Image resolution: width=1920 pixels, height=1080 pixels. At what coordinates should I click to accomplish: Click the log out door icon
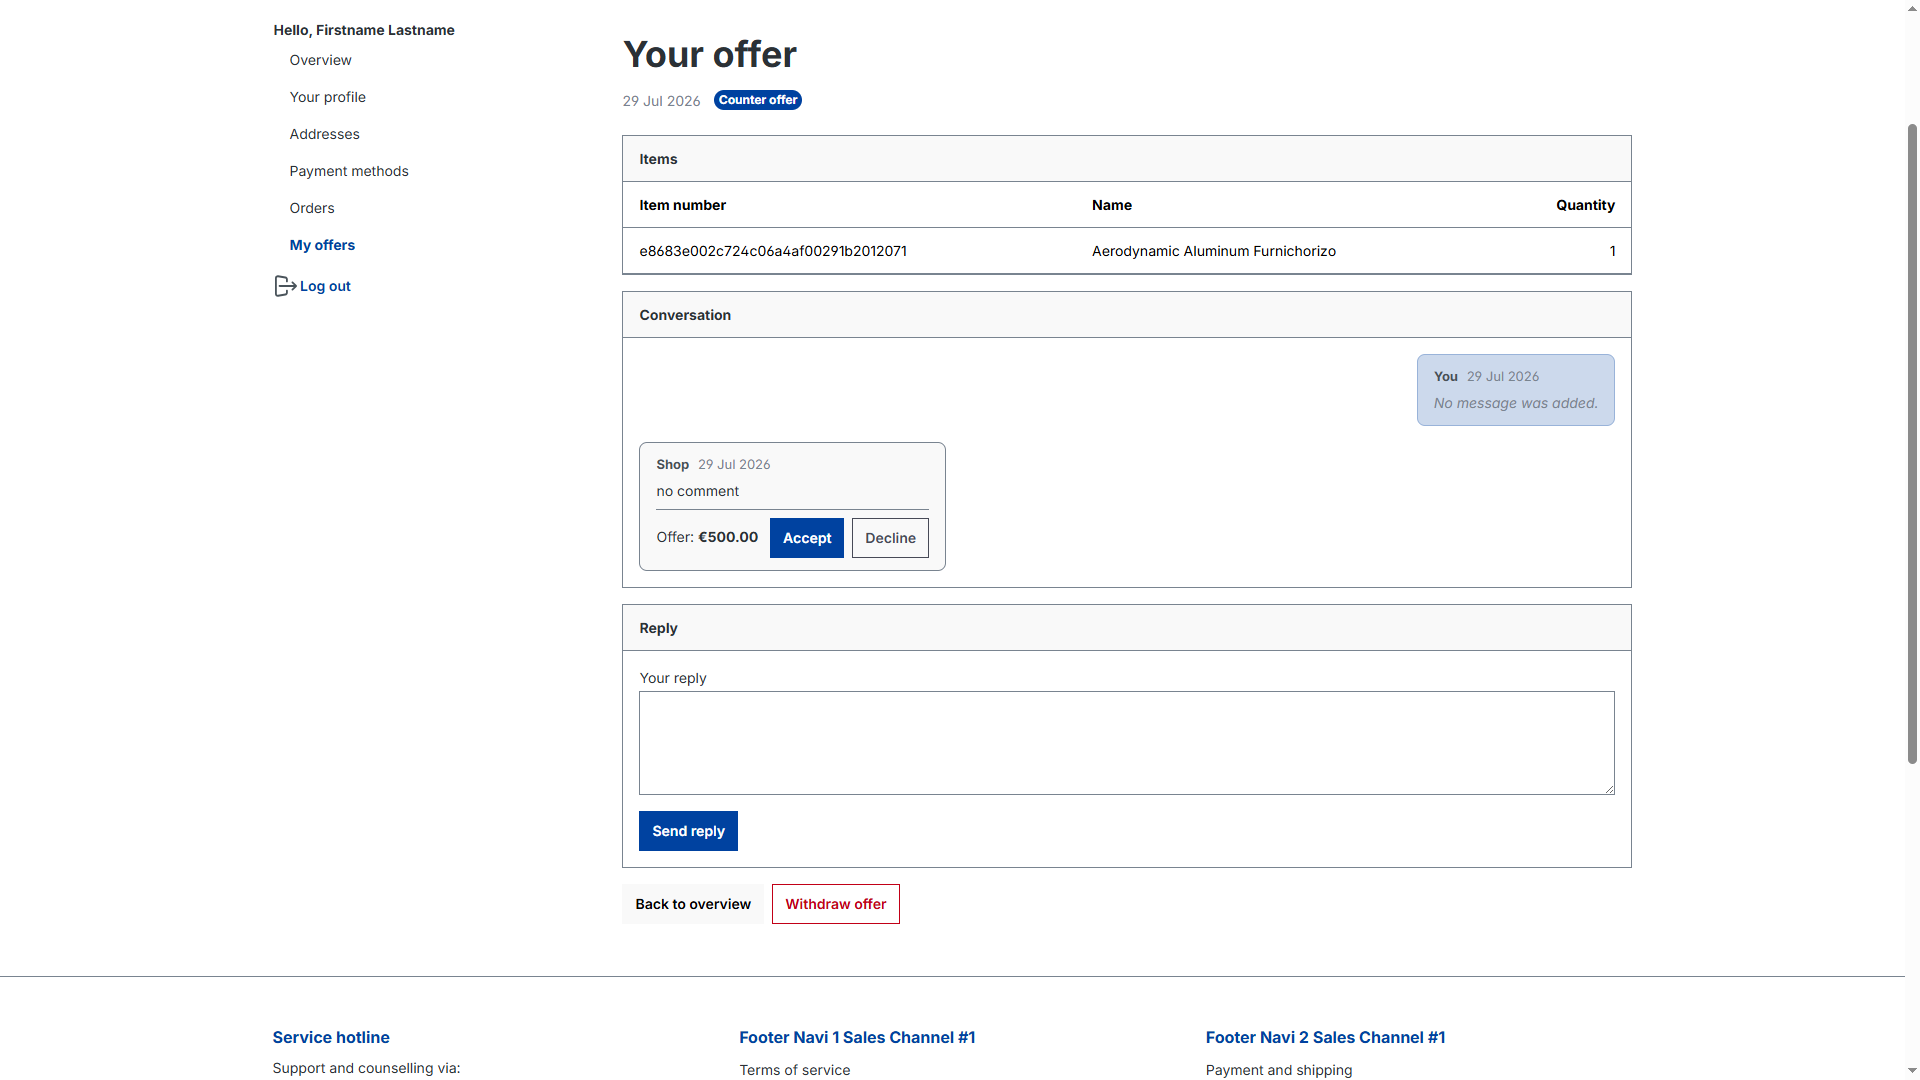(285, 286)
